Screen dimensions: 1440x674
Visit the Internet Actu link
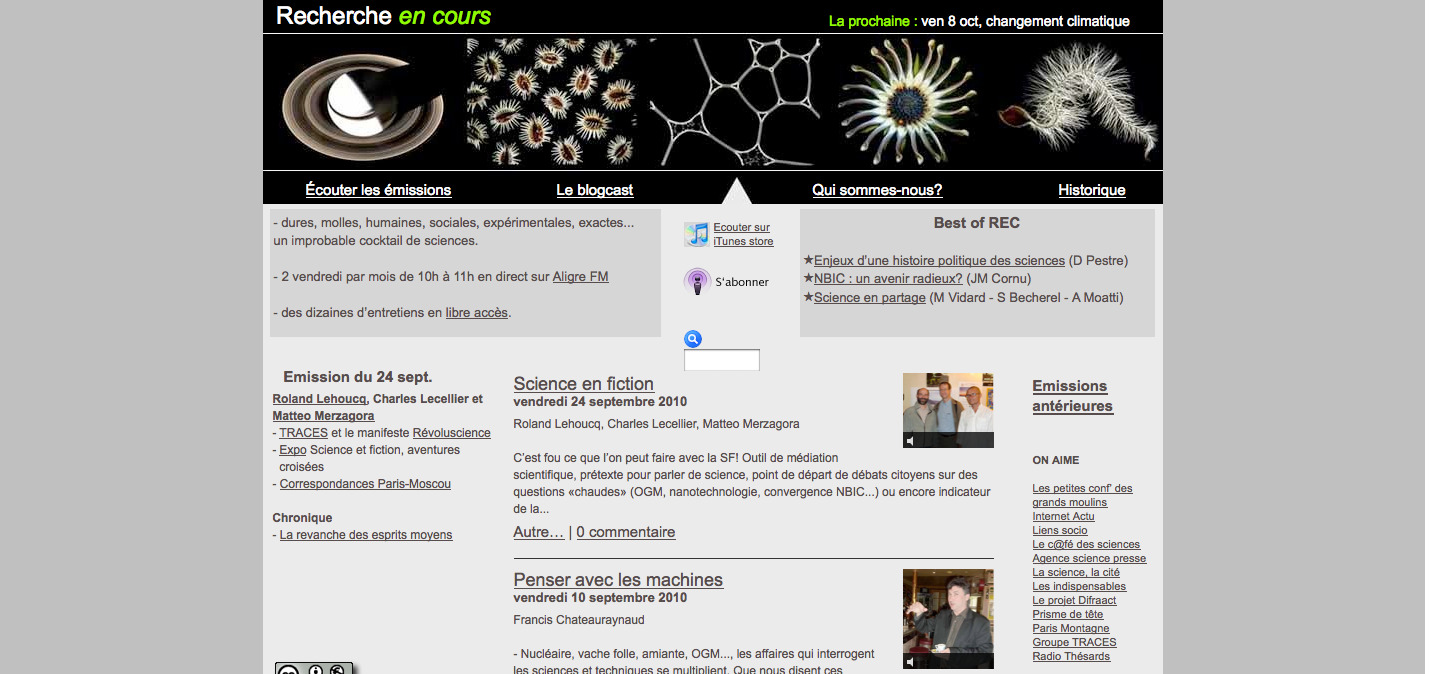[x=1063, y=516]
